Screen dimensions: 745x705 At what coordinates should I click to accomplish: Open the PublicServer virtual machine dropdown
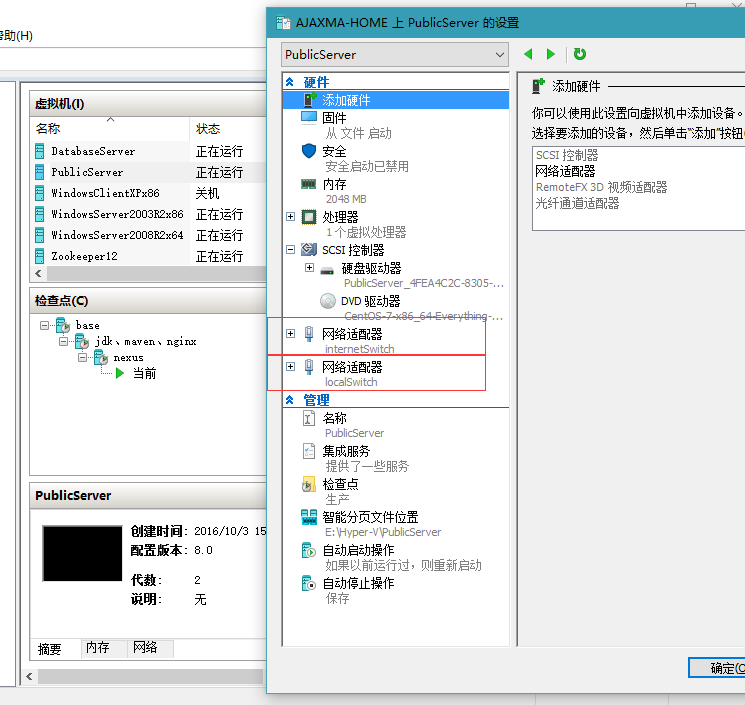(395, 55)
